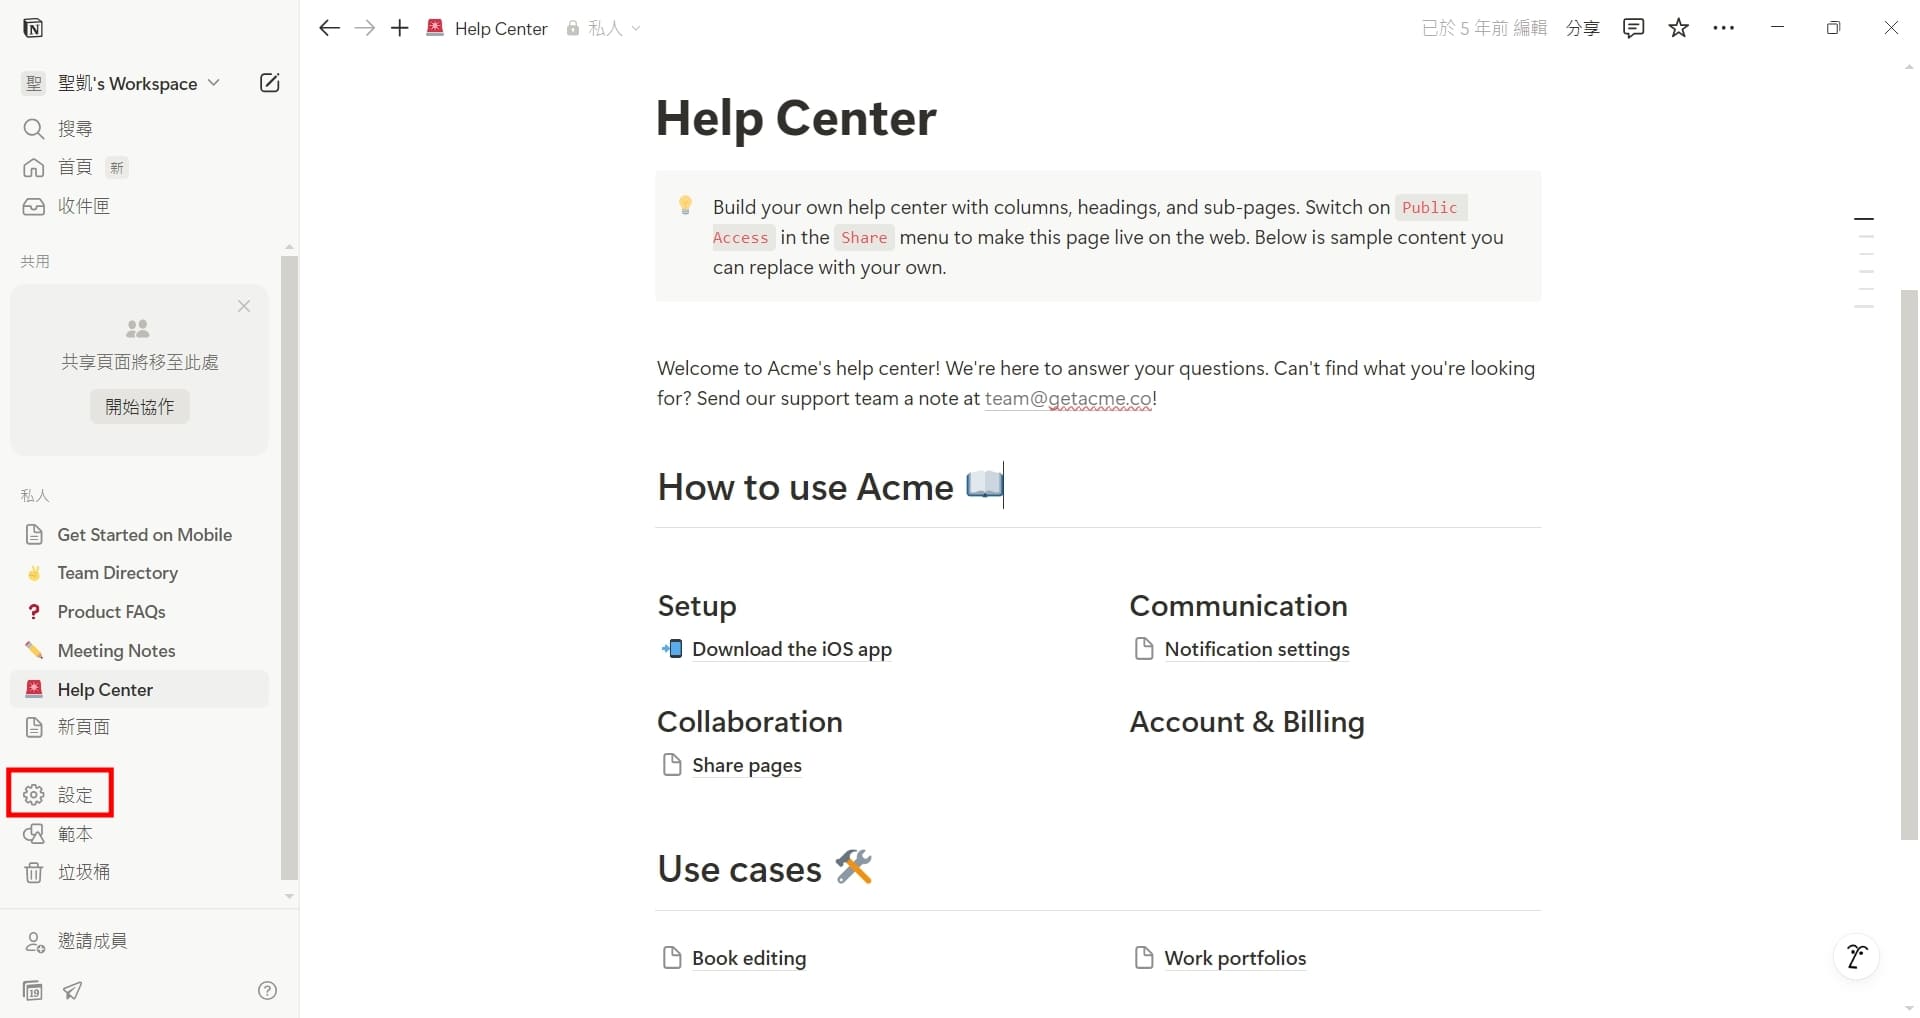Go back to the previous page
The image size is (1920, 1018).
click(329, 28)
